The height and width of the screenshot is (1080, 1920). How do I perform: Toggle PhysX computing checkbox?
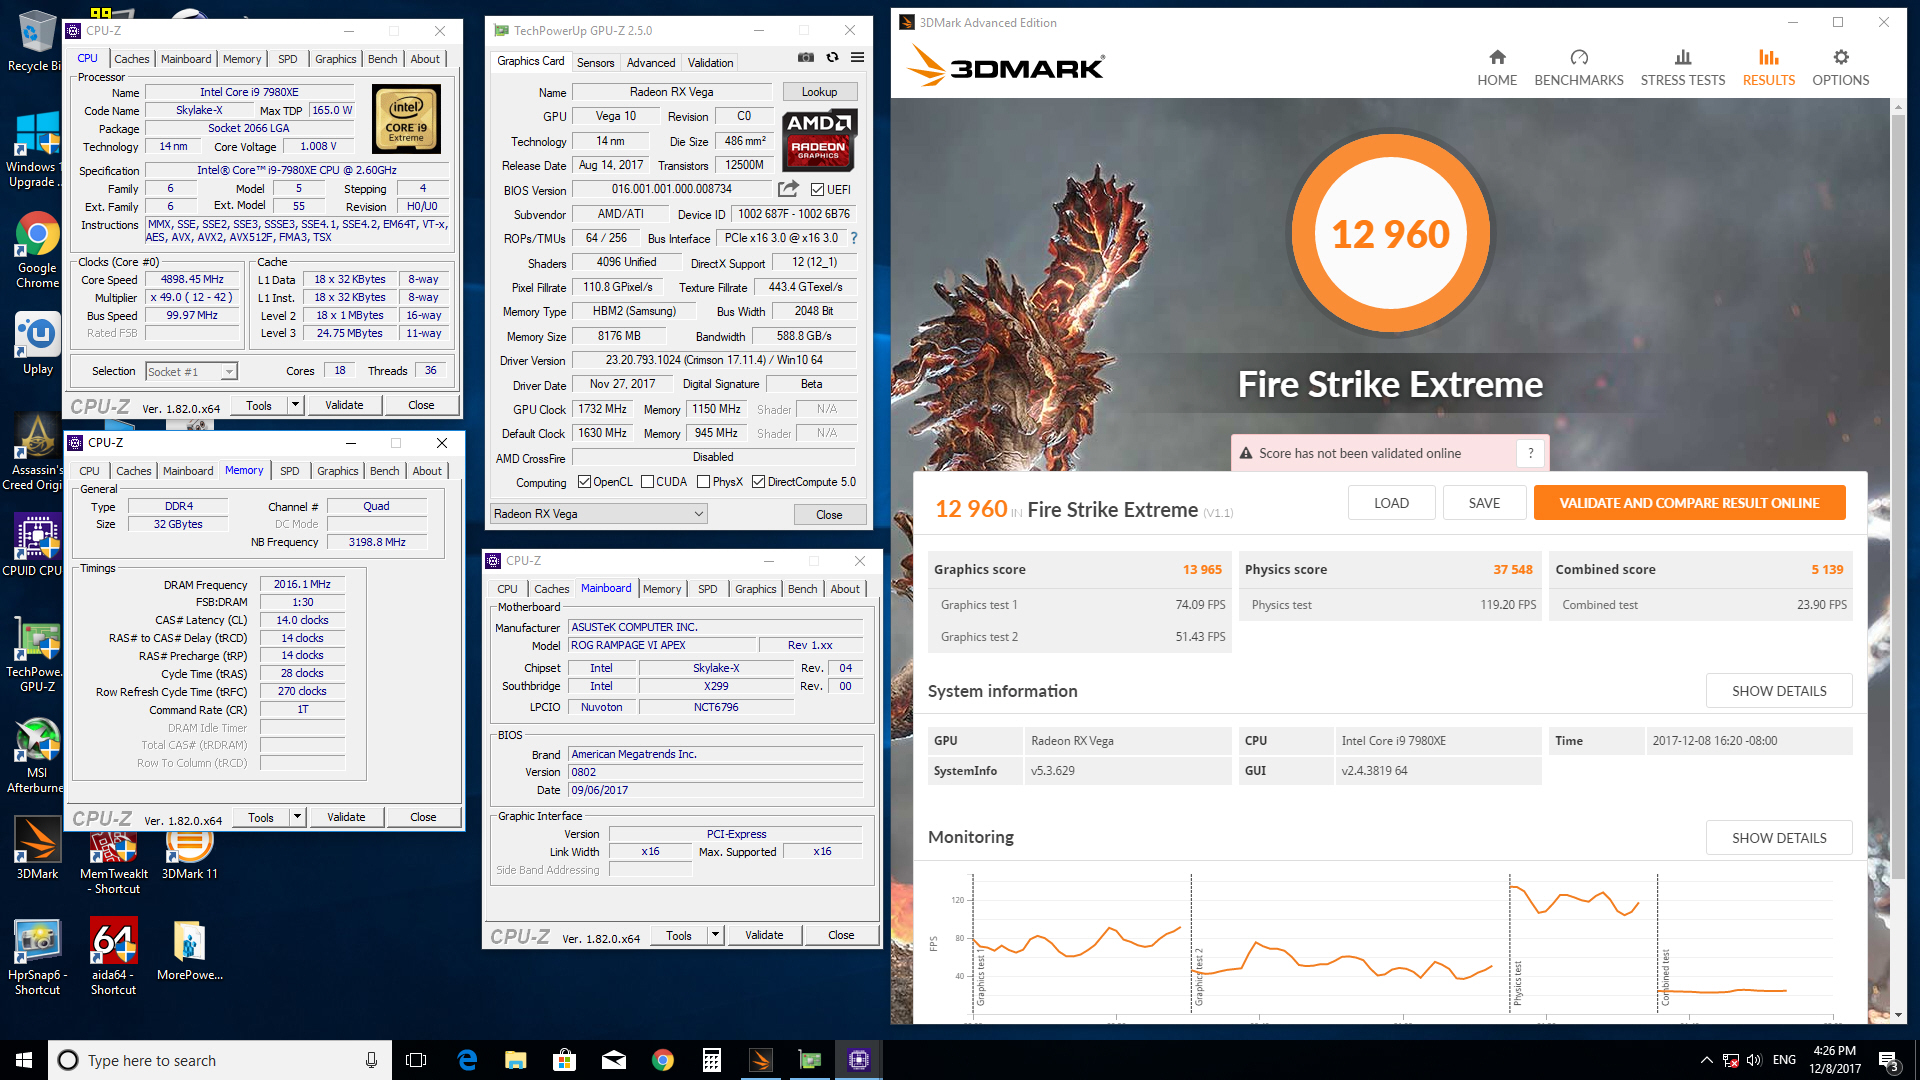click(x=704, y=482)
